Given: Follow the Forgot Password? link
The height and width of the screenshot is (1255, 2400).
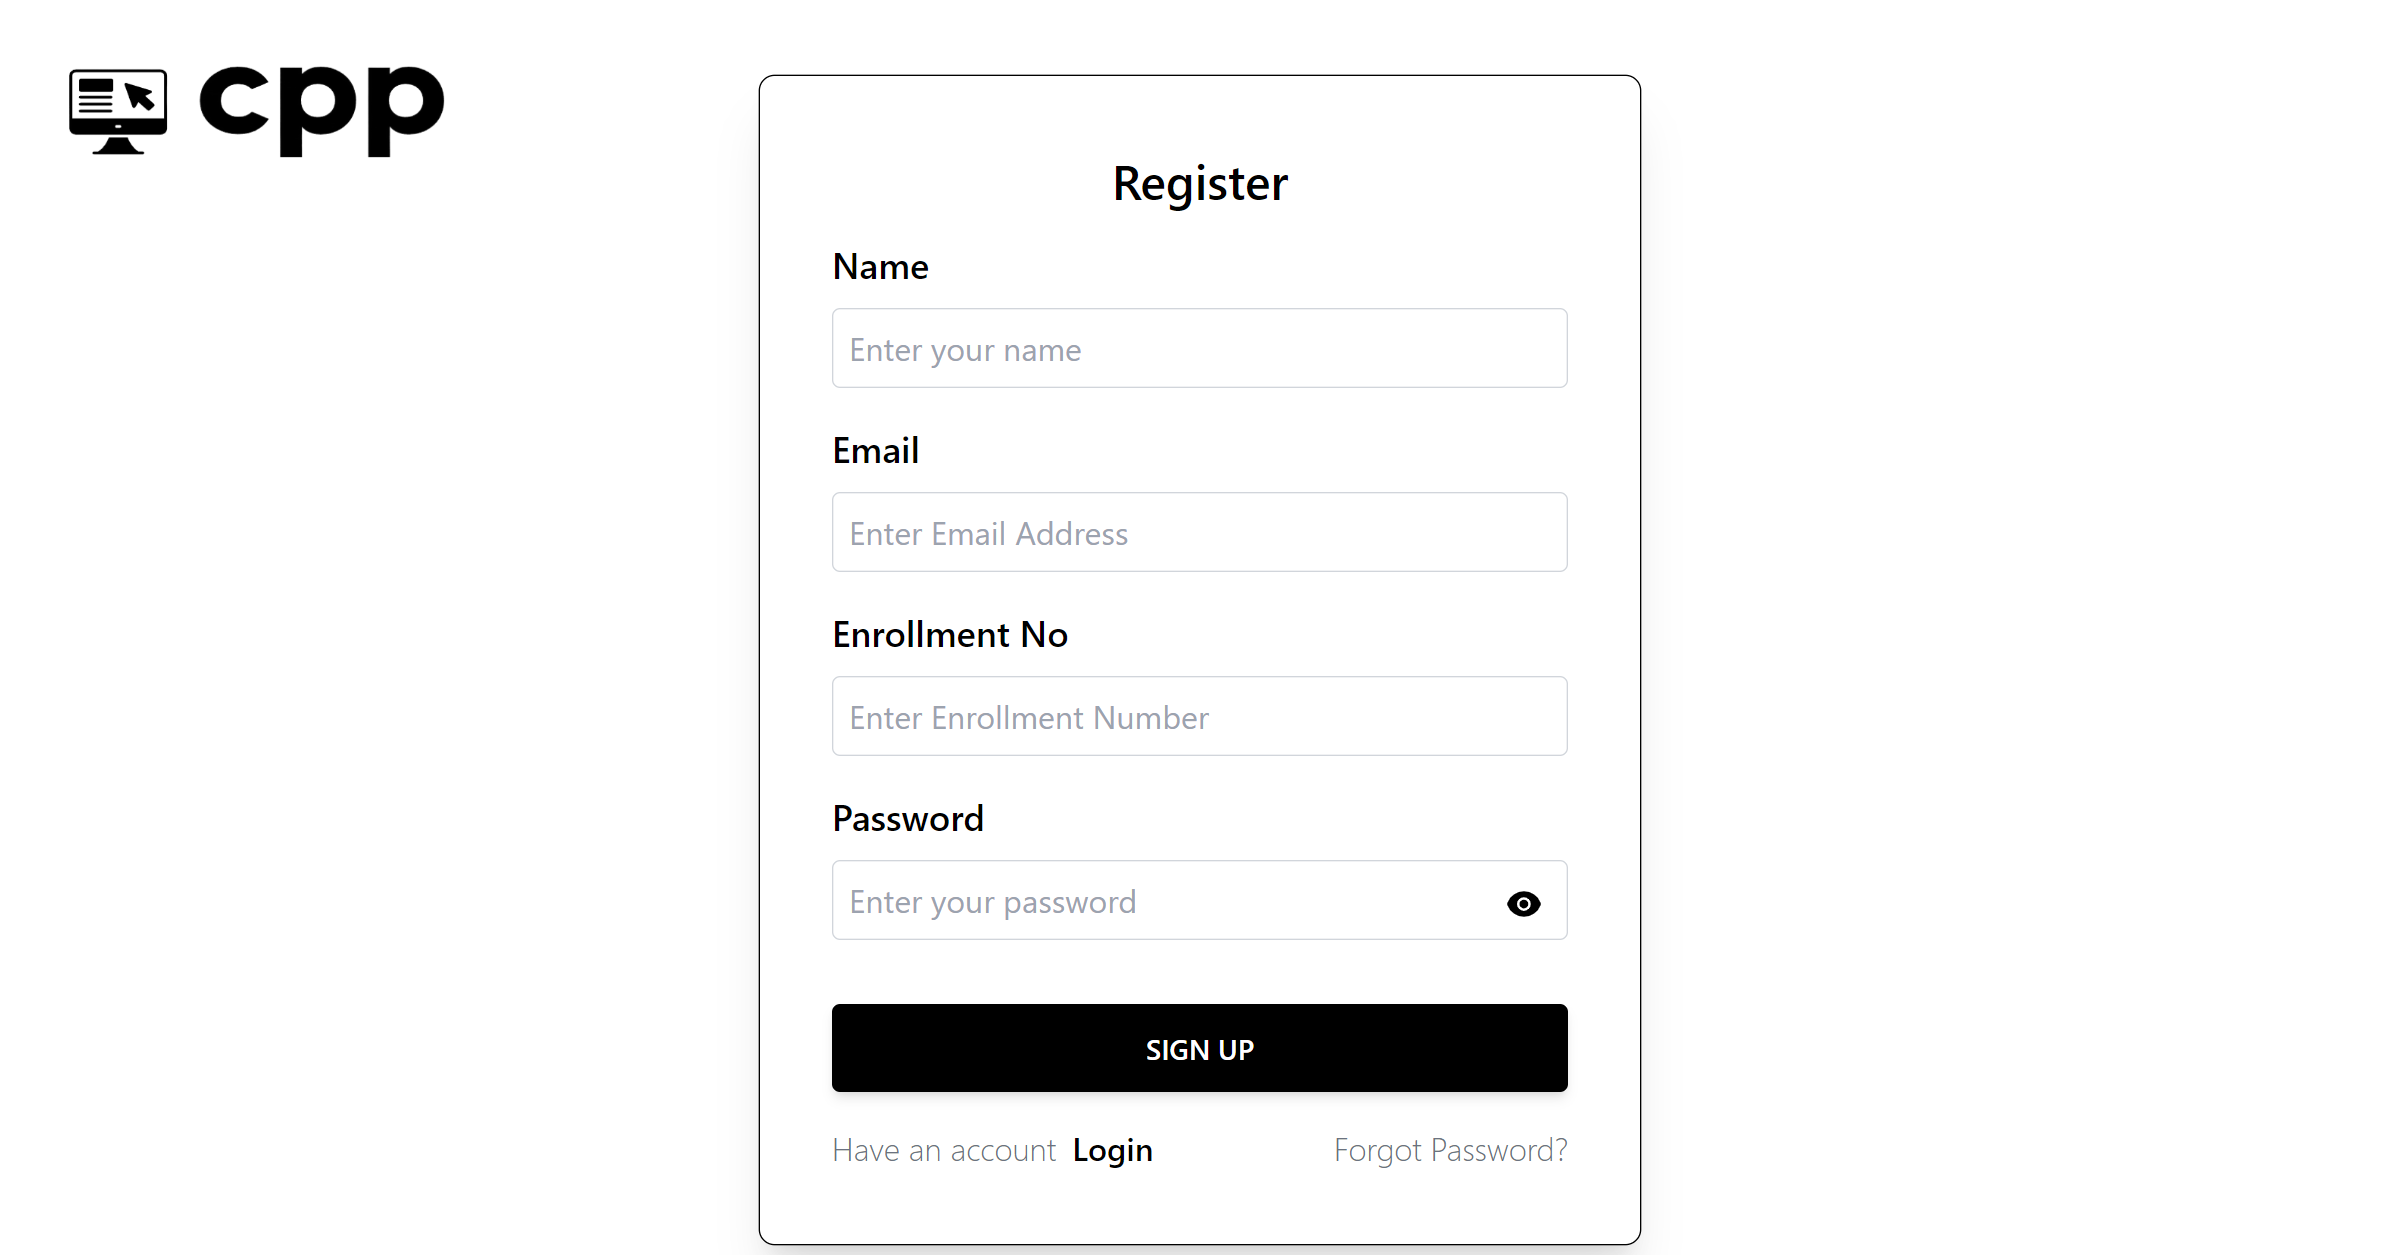Looking at the screenshot, I should 1450,1151.
